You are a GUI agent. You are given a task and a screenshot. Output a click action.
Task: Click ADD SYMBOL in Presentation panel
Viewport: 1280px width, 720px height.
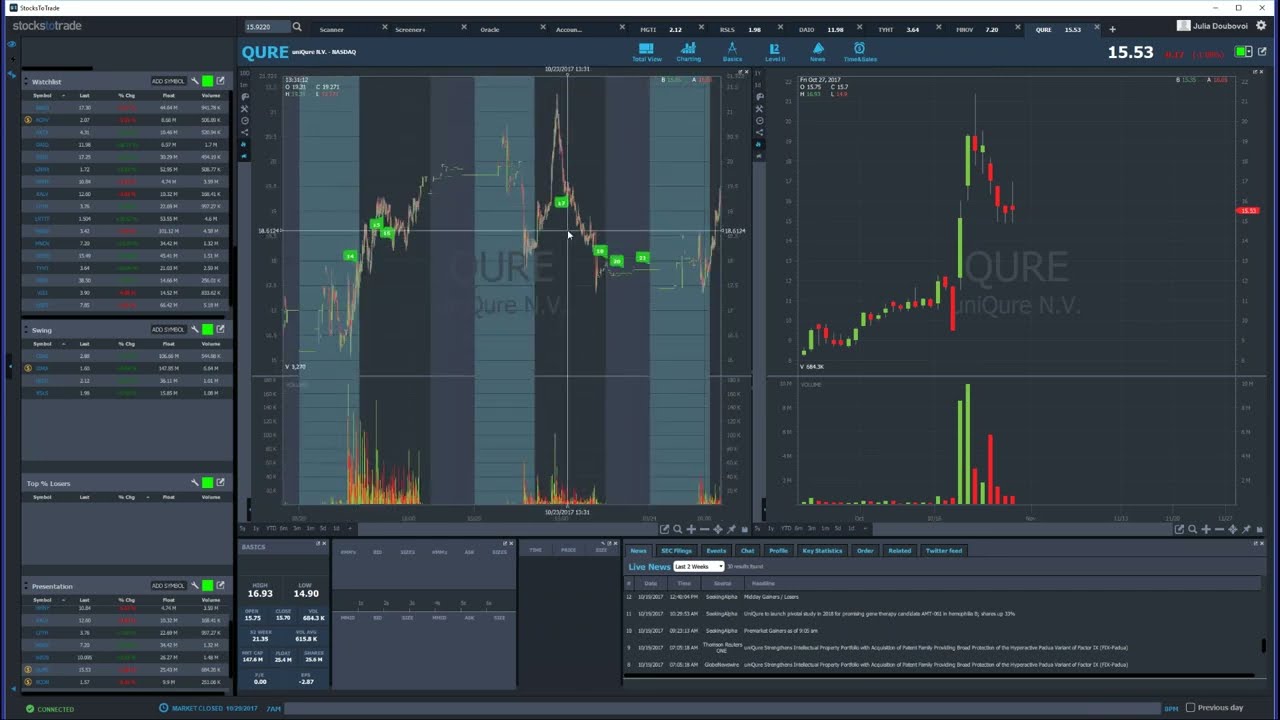coord(168,586)
